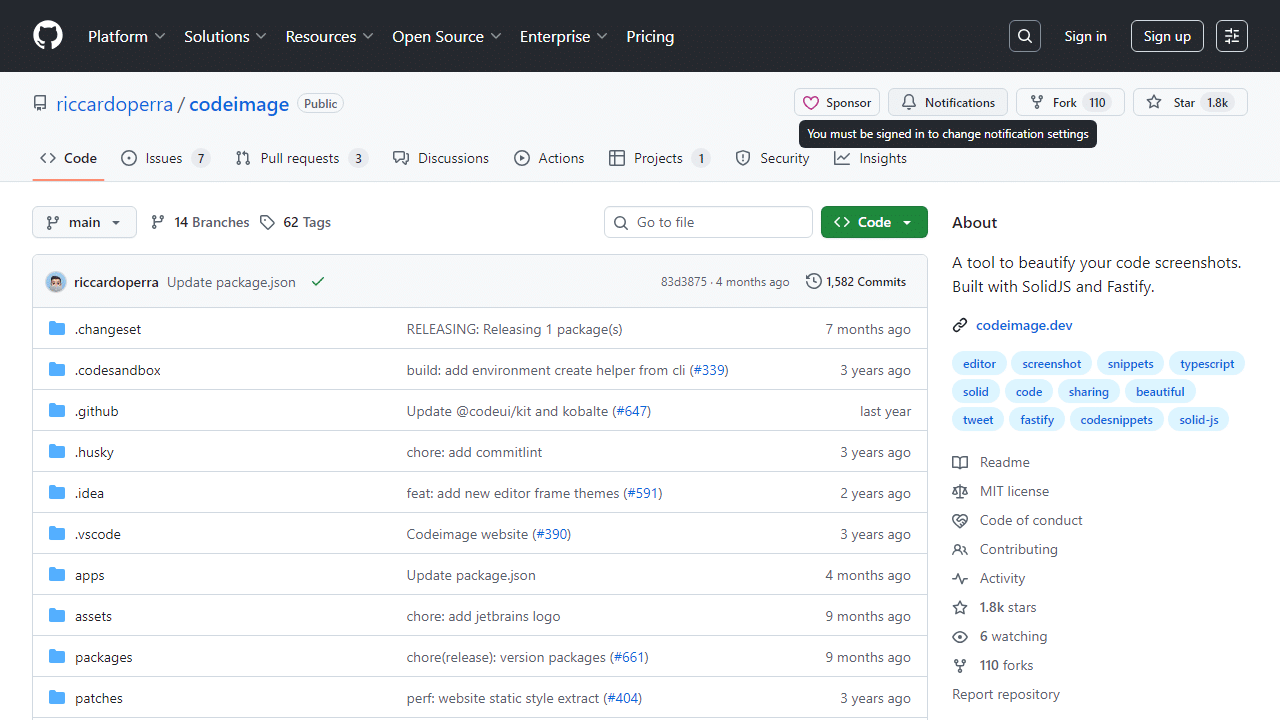The height and width of the screenshot is (720, 1280).
Task: Expand the Resources menu
Action: click(329, 36)
